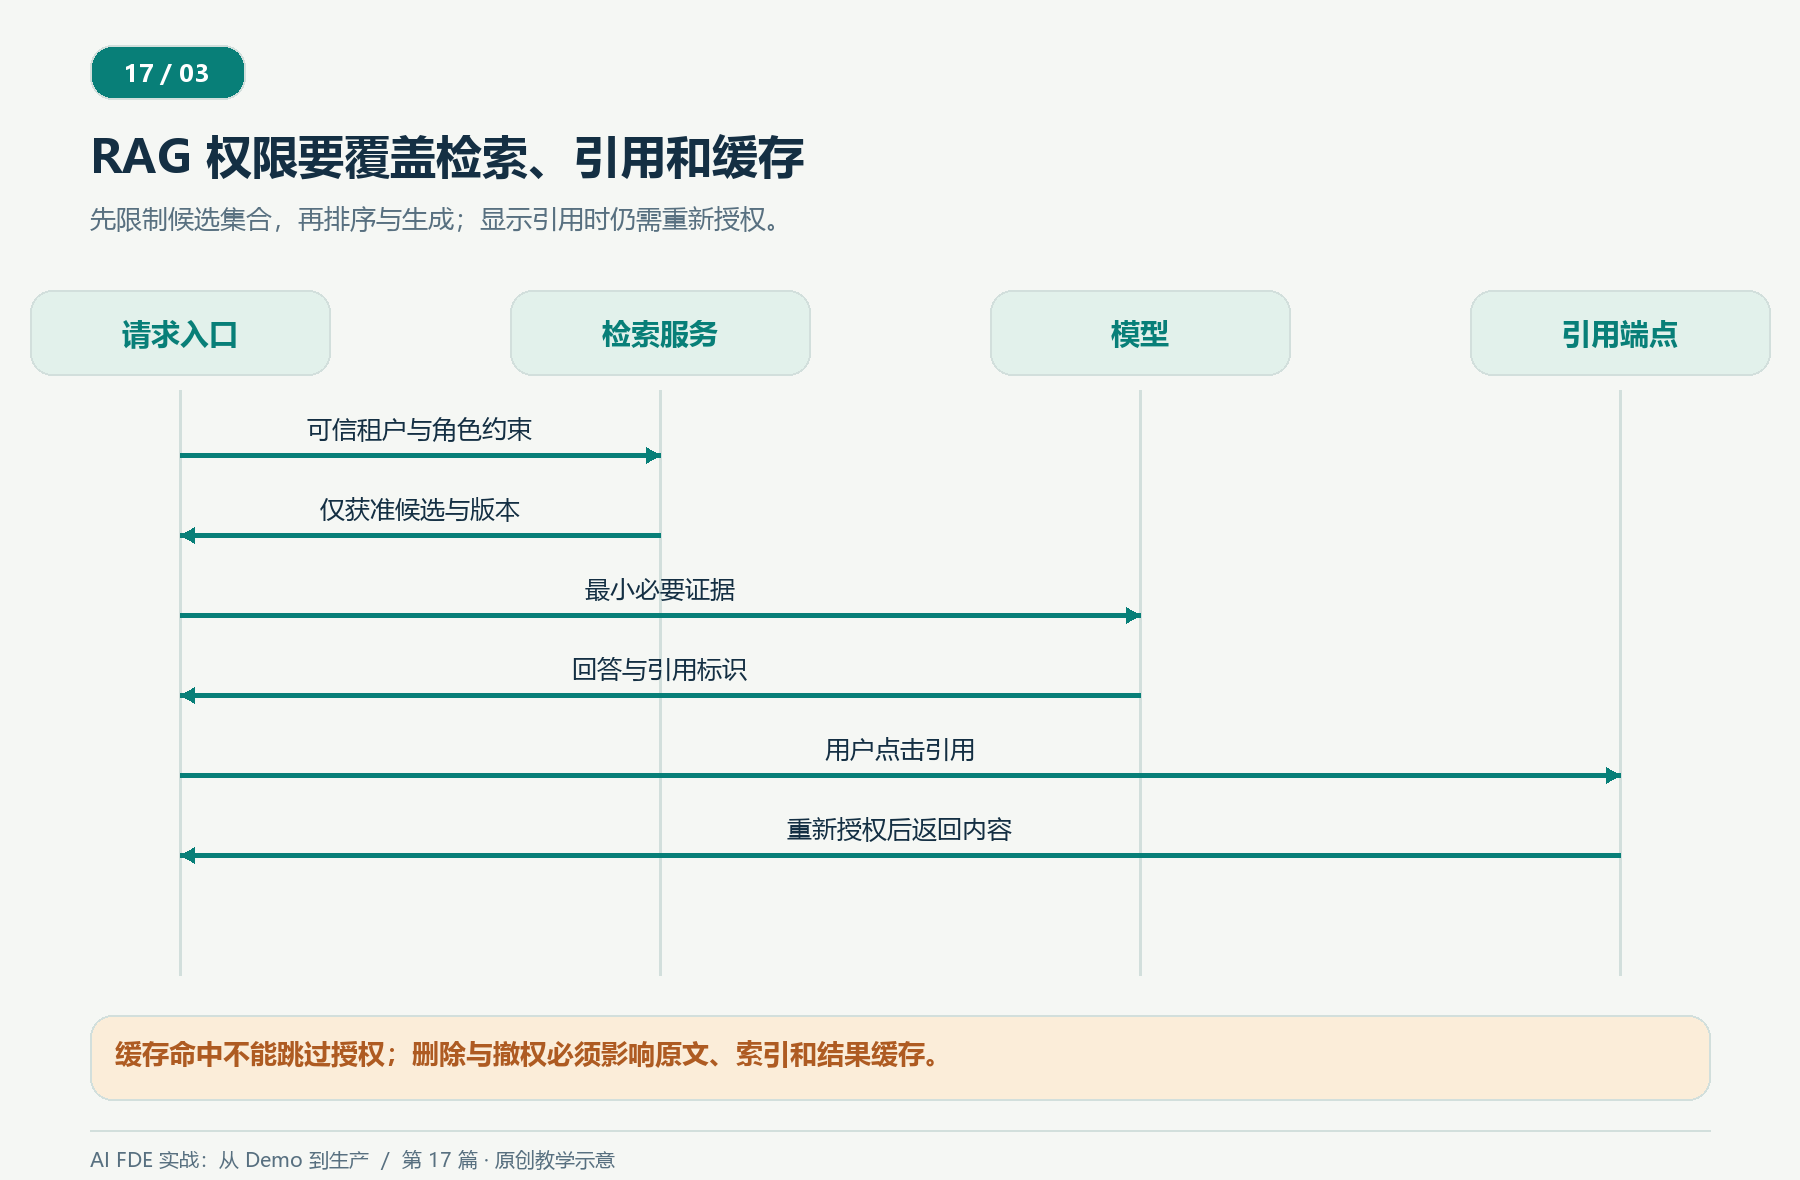Click the 17 / 03 page badge
The height and width of the screenshot is (1180, 1800).
[168, 73]
